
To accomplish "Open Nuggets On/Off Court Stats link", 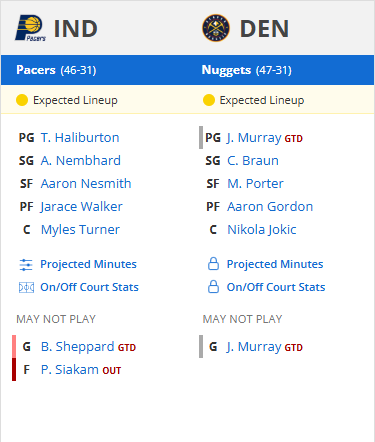I will (x=276, y=287).
